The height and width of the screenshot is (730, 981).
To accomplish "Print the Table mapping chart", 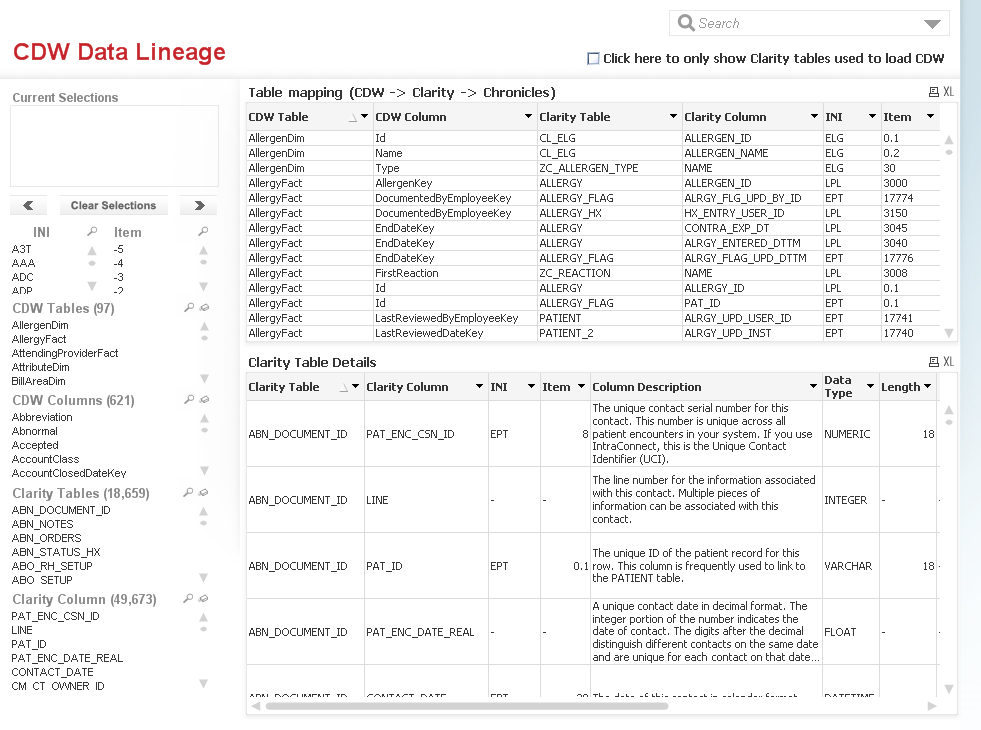I will pos(933,92).
